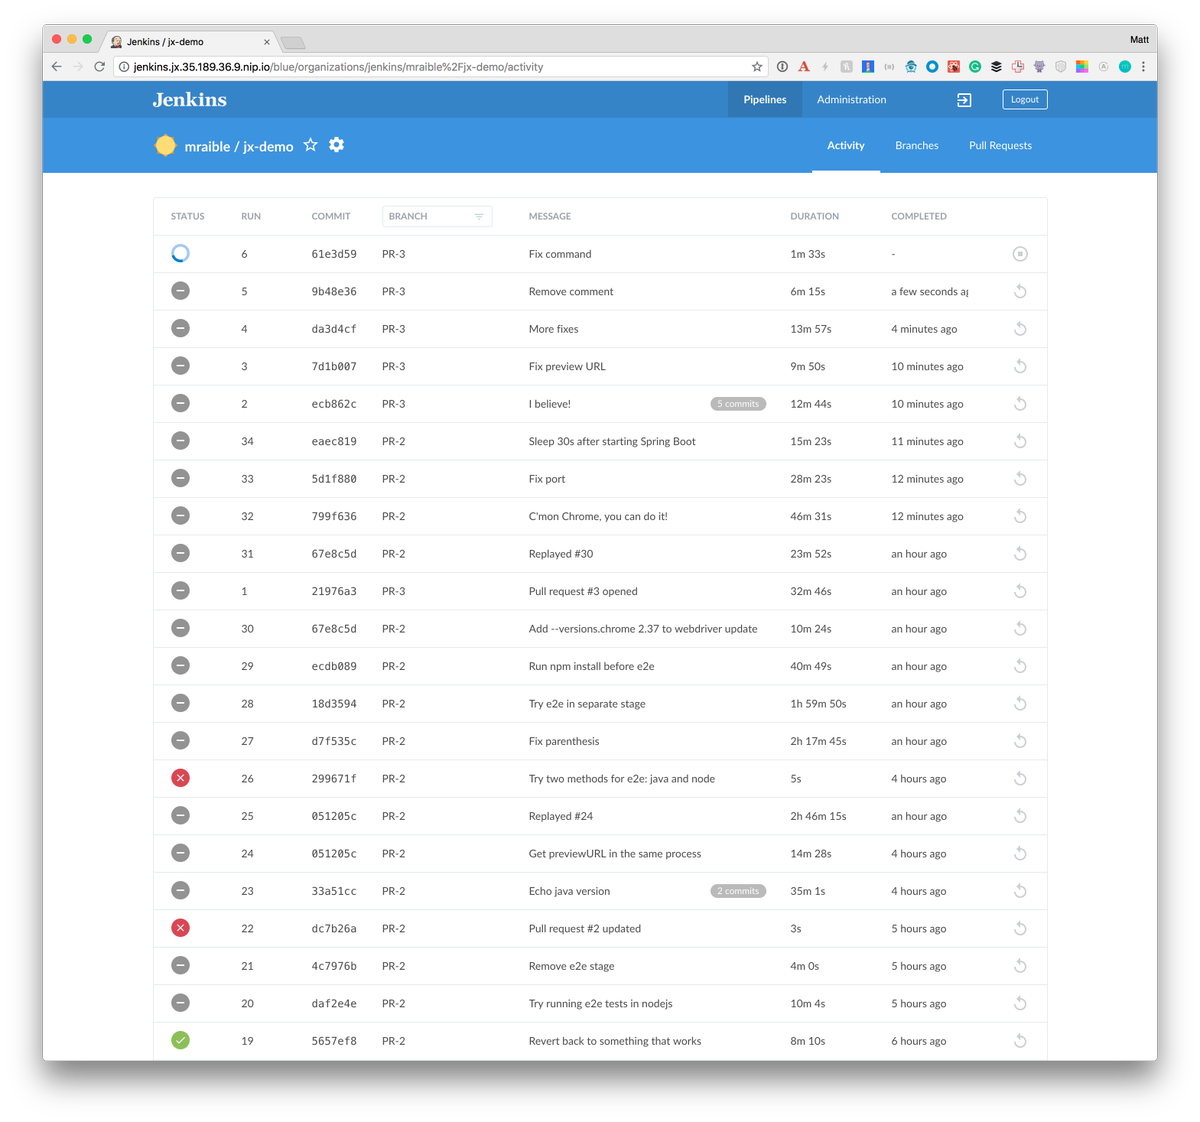Click the commit hash 5657ef8
The height and width of the screenshot is (1122, 1200).
(334, 1041)
